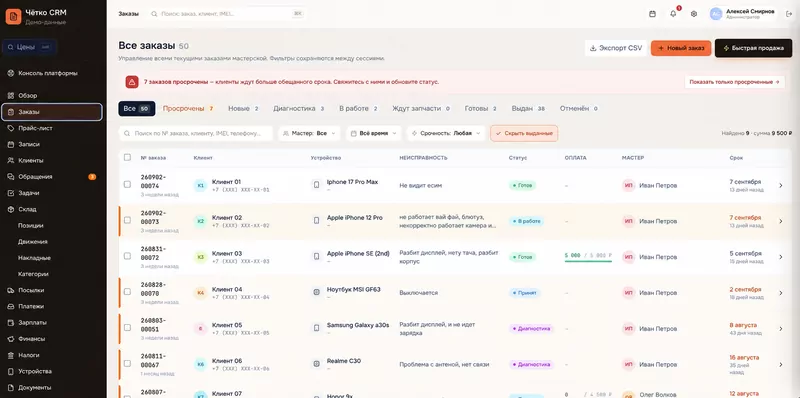Click the Чётко CRM logo icon
800x398 pixels.
[13, 16]
